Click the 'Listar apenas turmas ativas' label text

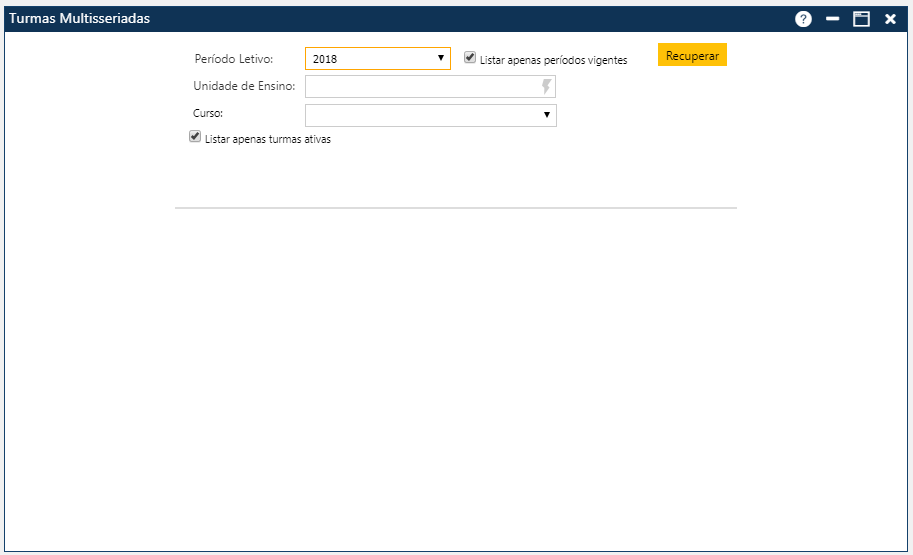267,140
